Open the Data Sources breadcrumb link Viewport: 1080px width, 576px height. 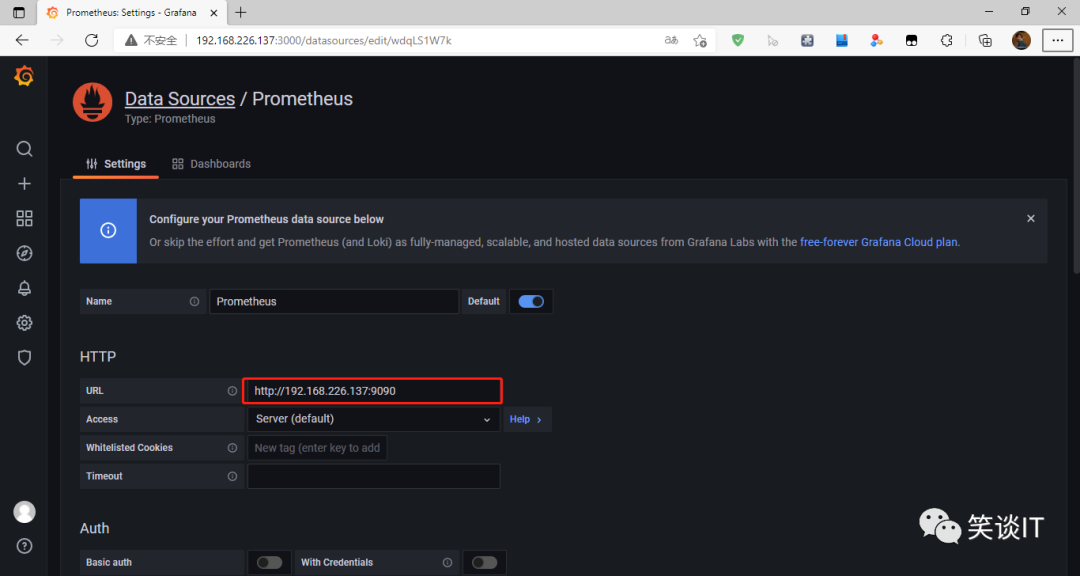tap(179, 99)
